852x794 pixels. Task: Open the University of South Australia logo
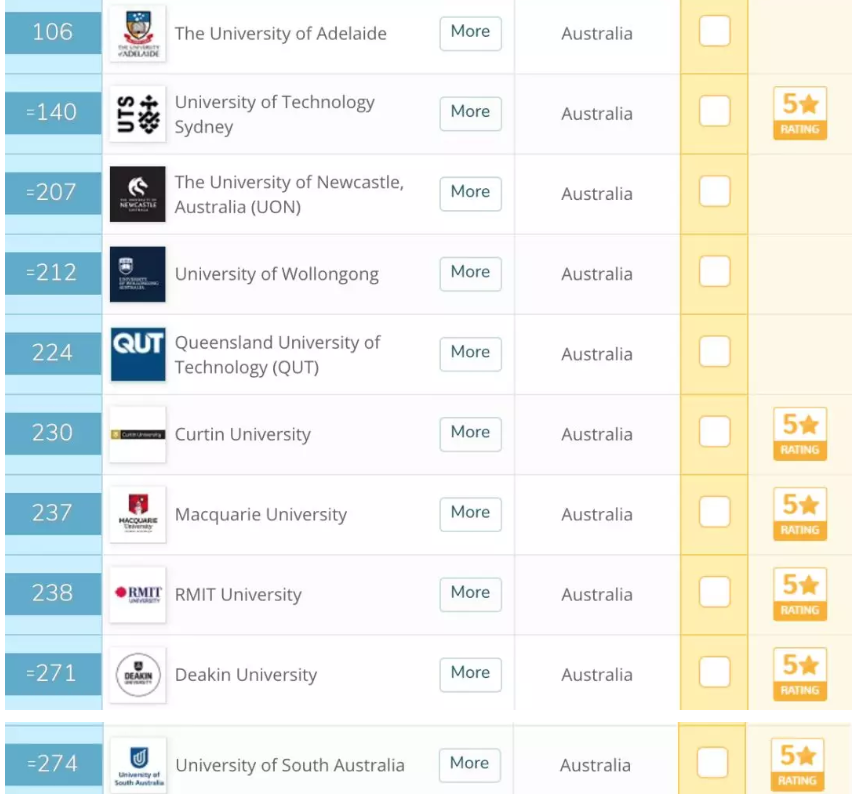coord(138,765)
